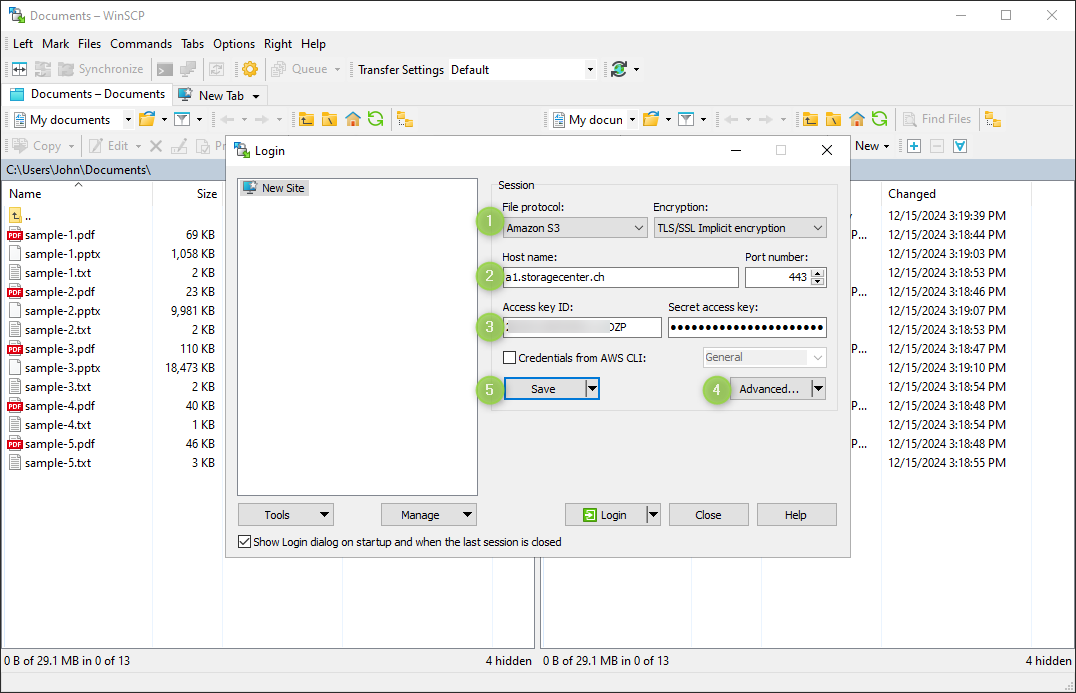Click right panel open directory folder icon
The height and width of the screenshot is (693, 1076).
(x=651, y=119)
